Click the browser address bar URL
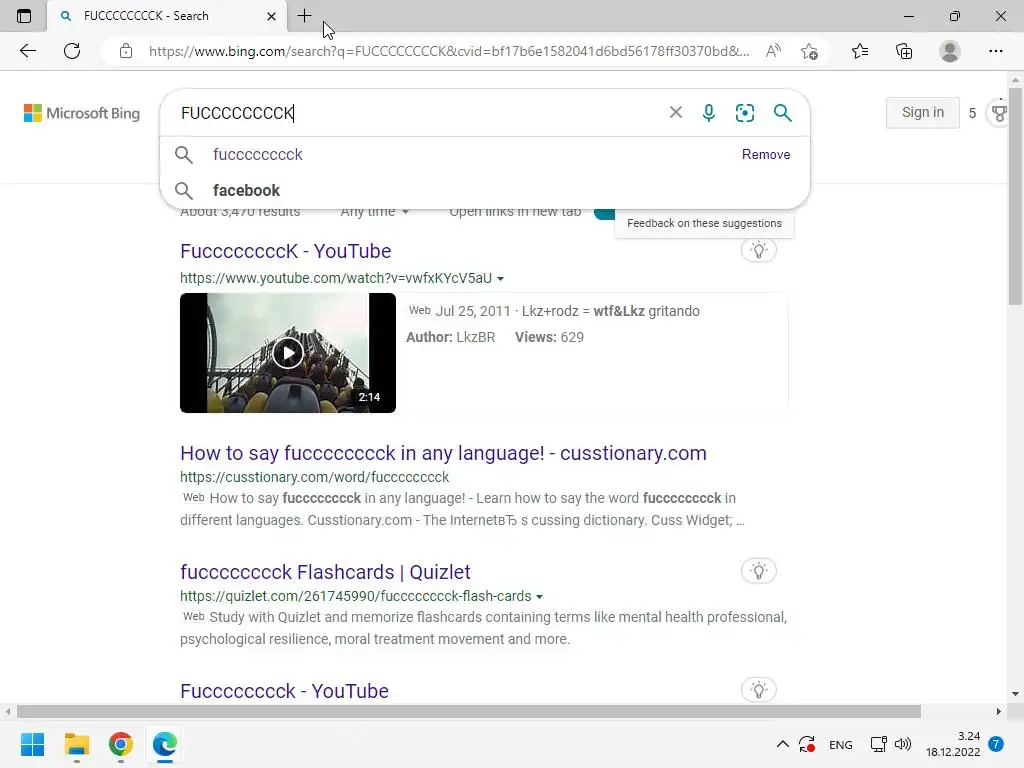 tap(449, 51)
